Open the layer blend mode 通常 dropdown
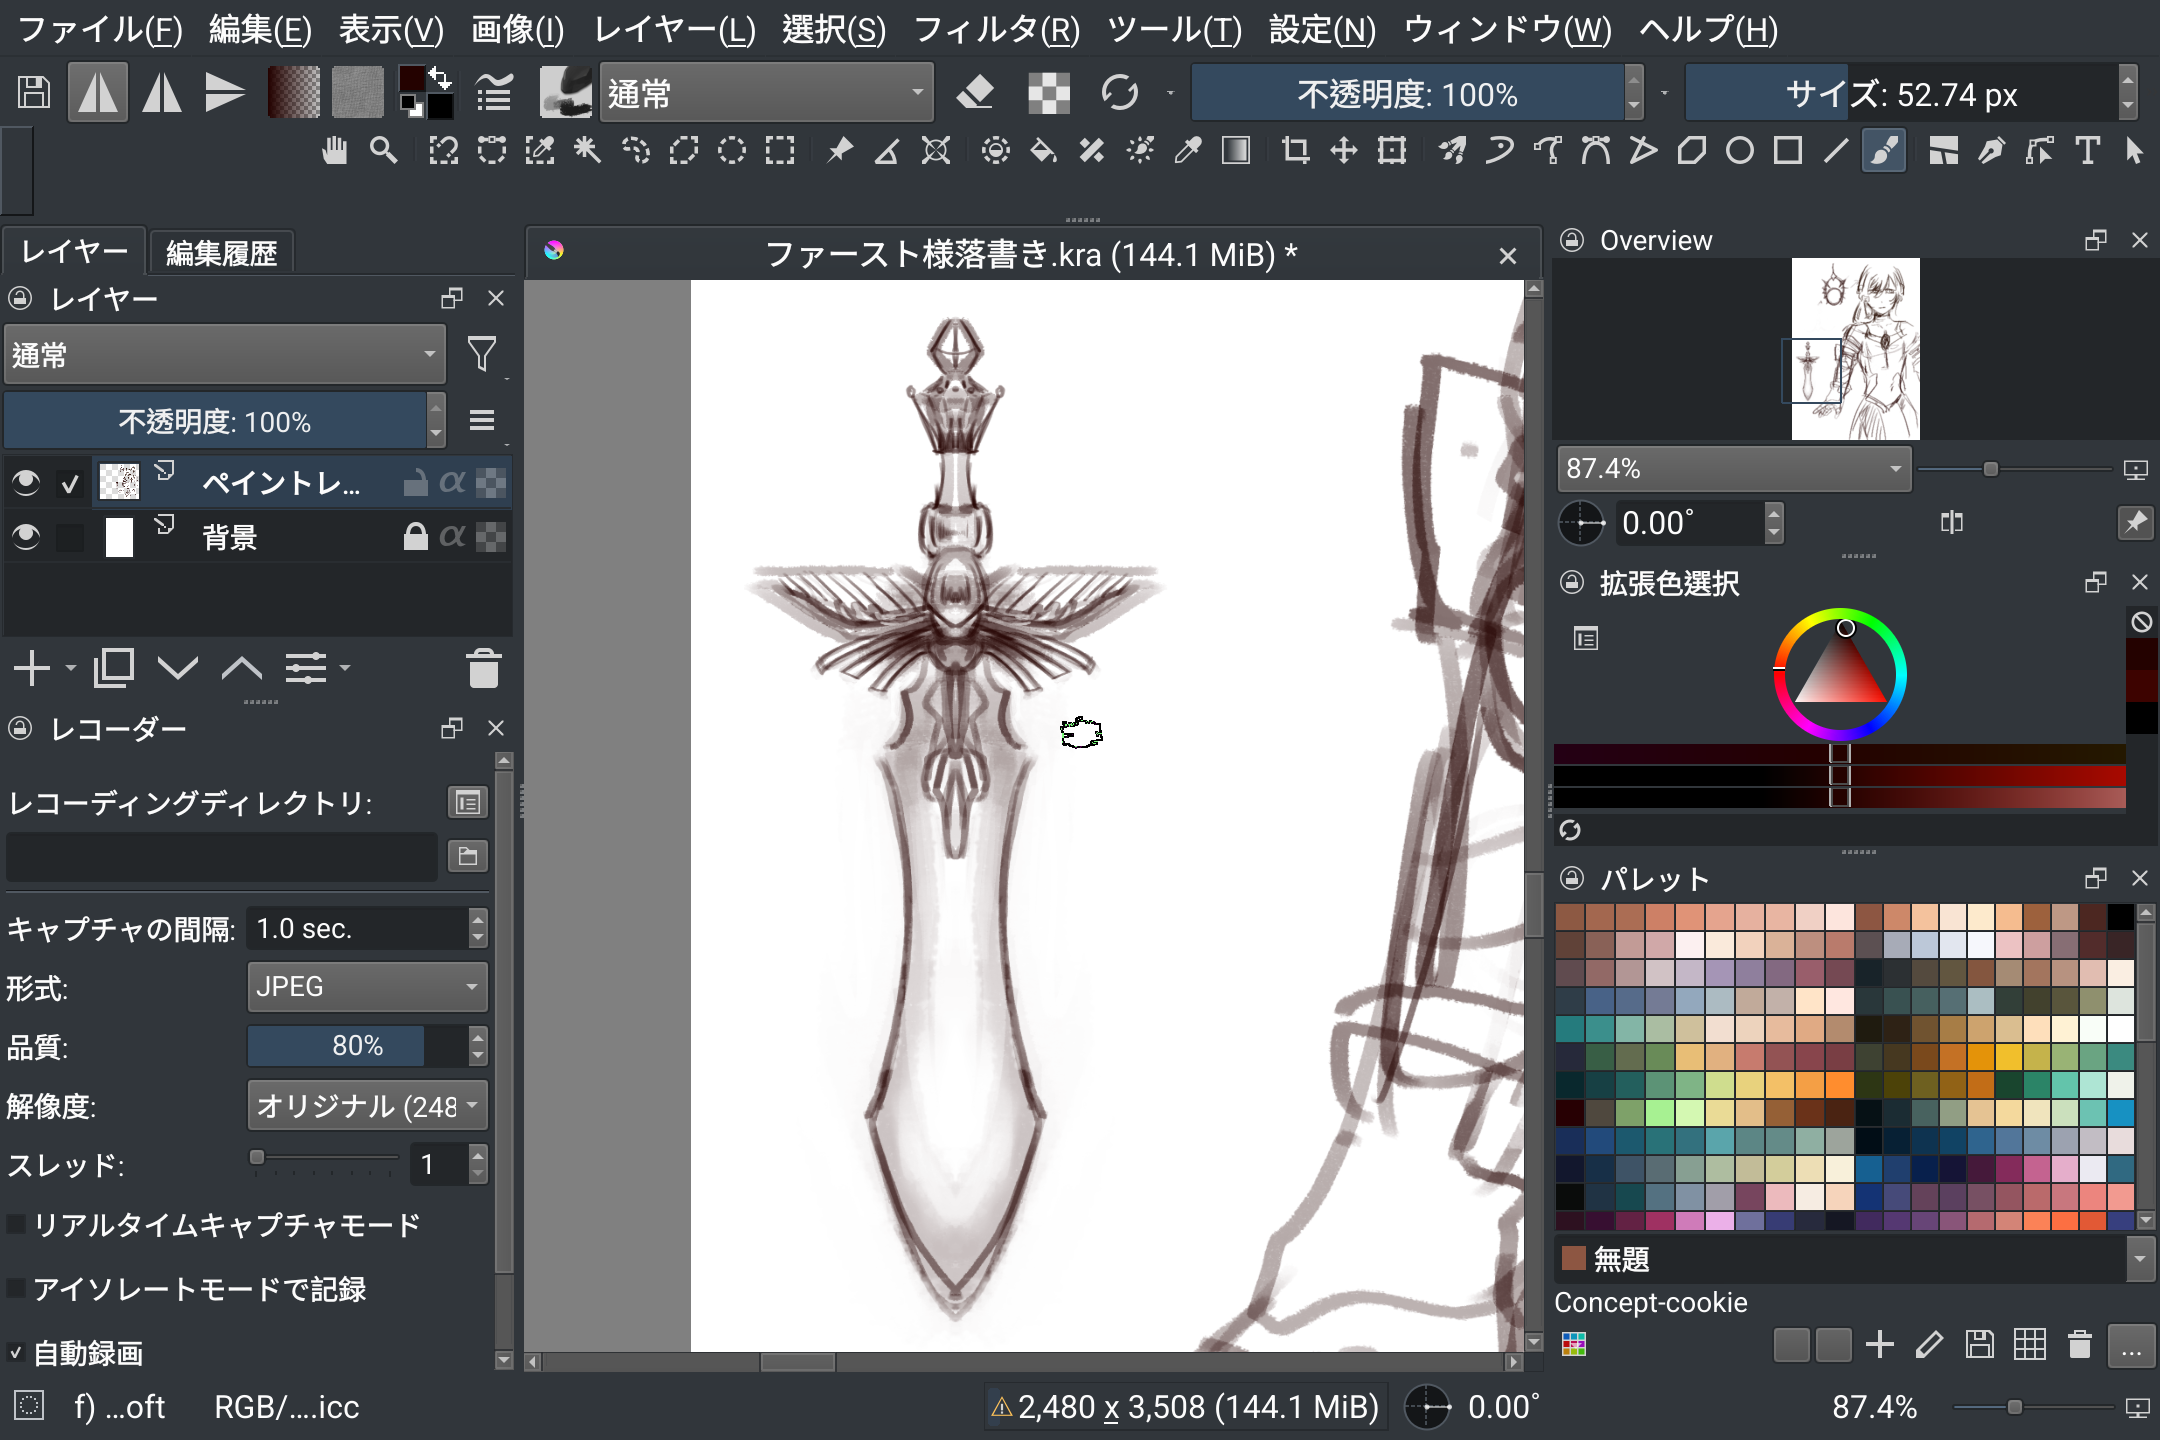Screen dimensions: 2160x1440 pos(224,355)
